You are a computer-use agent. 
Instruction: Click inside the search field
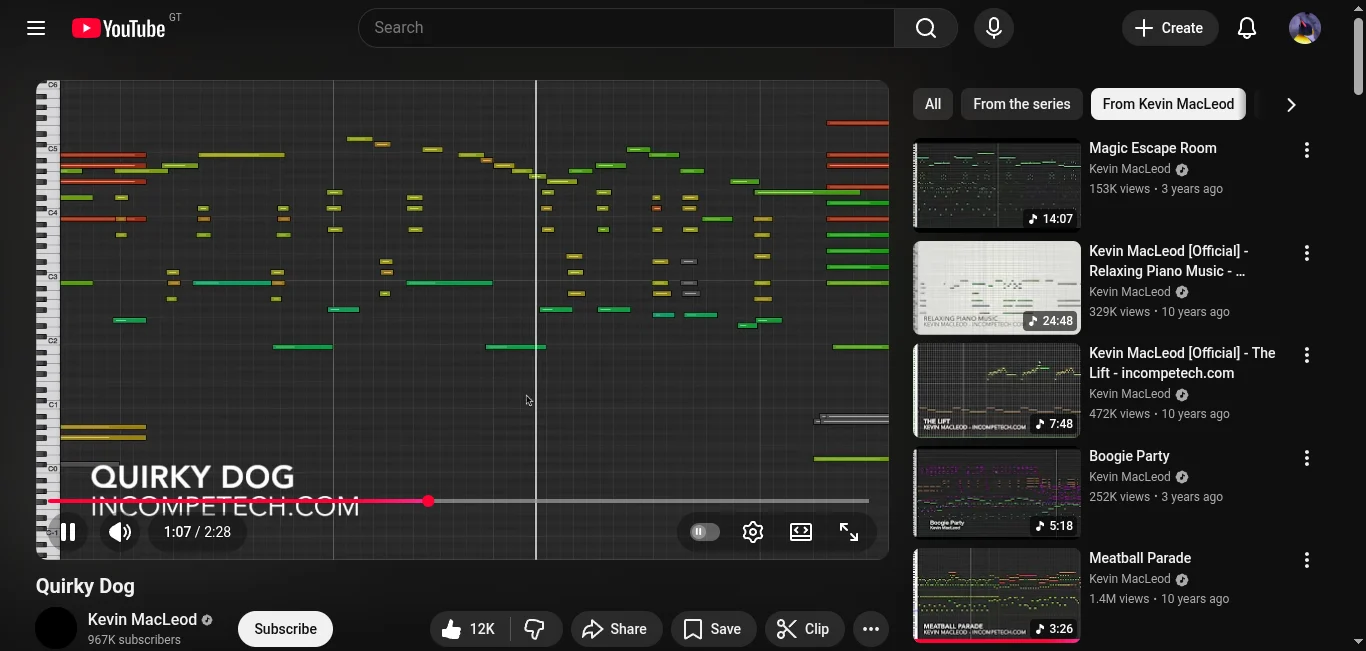click(626, 28)
